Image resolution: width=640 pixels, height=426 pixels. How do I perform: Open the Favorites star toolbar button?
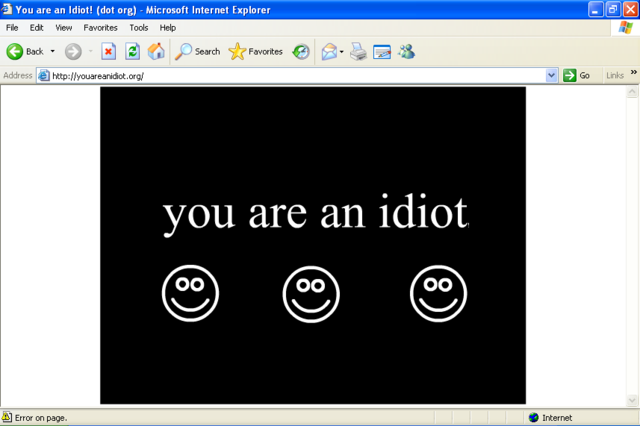(x=256, y=51)
